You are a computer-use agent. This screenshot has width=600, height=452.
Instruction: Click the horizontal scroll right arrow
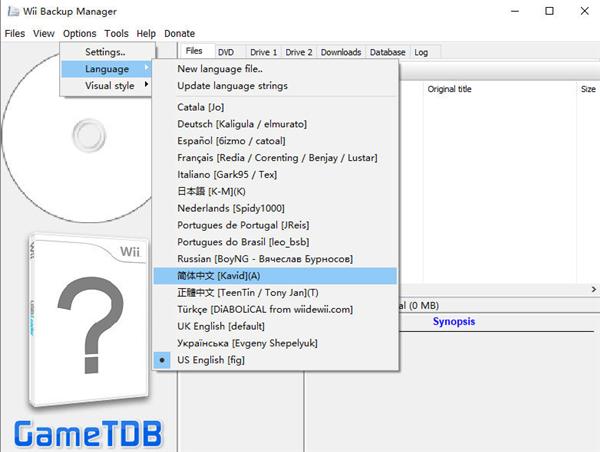[593, 289]
